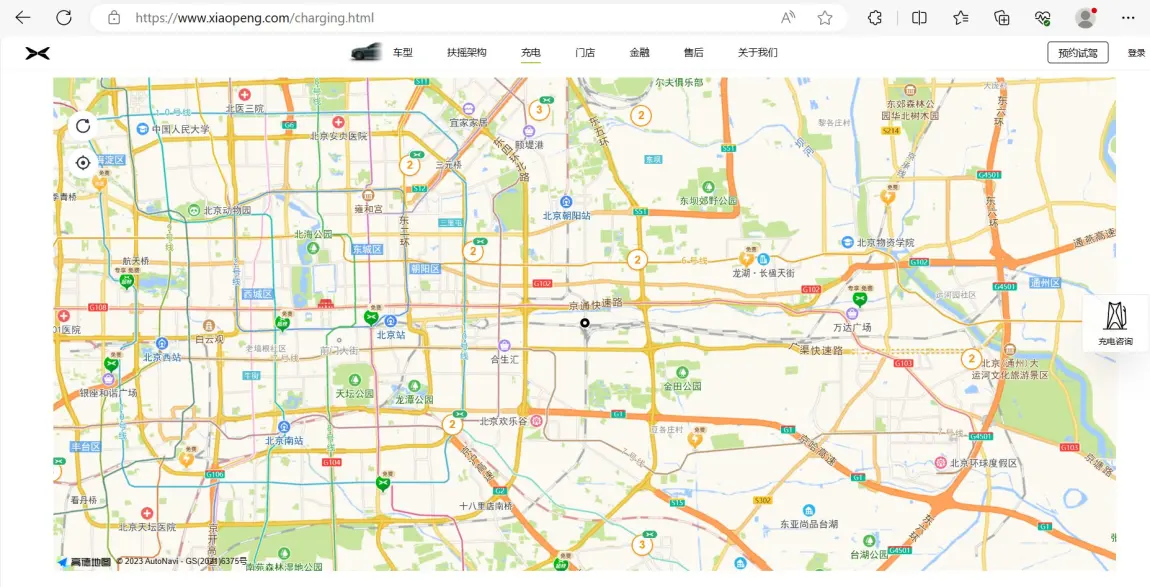Click the 预约试驾 button
The image size is (1150, 587).
(1077, 53)
